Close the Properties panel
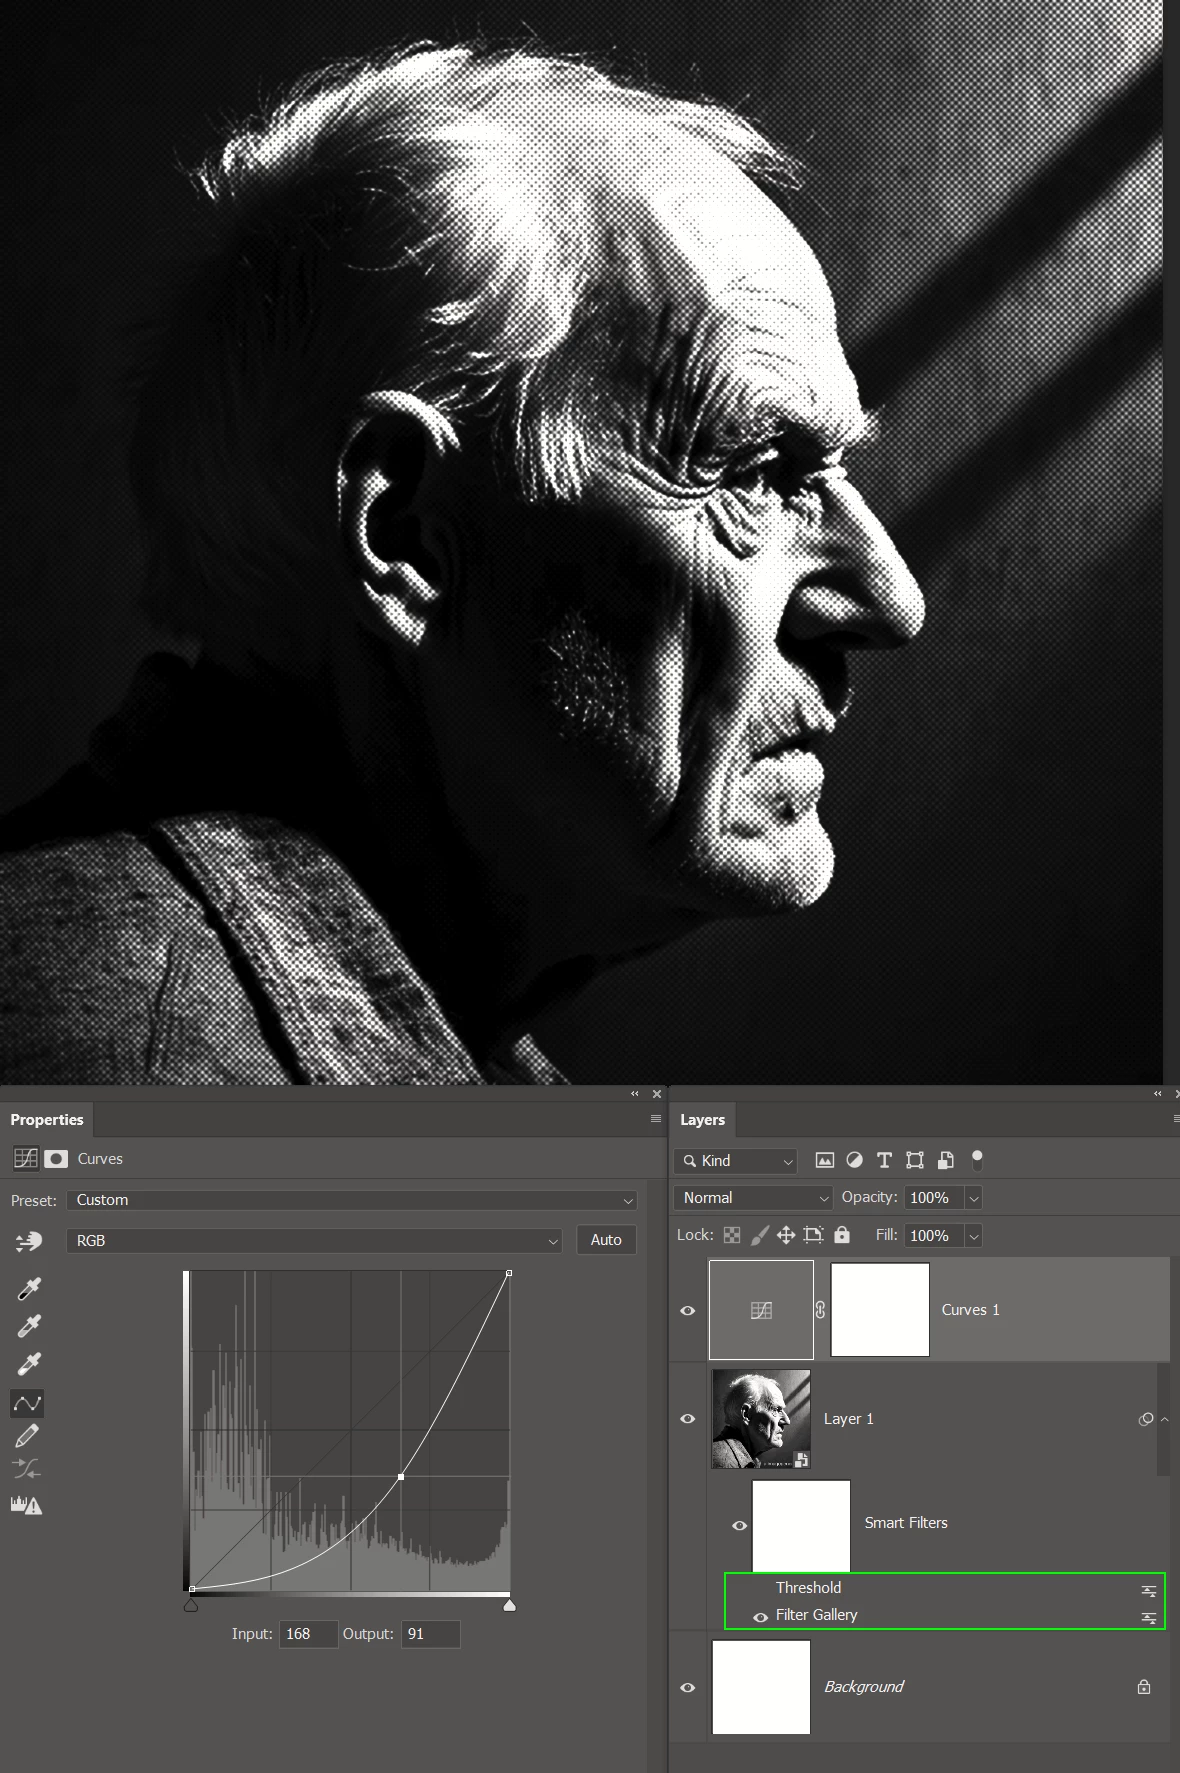 (657, 1093)
